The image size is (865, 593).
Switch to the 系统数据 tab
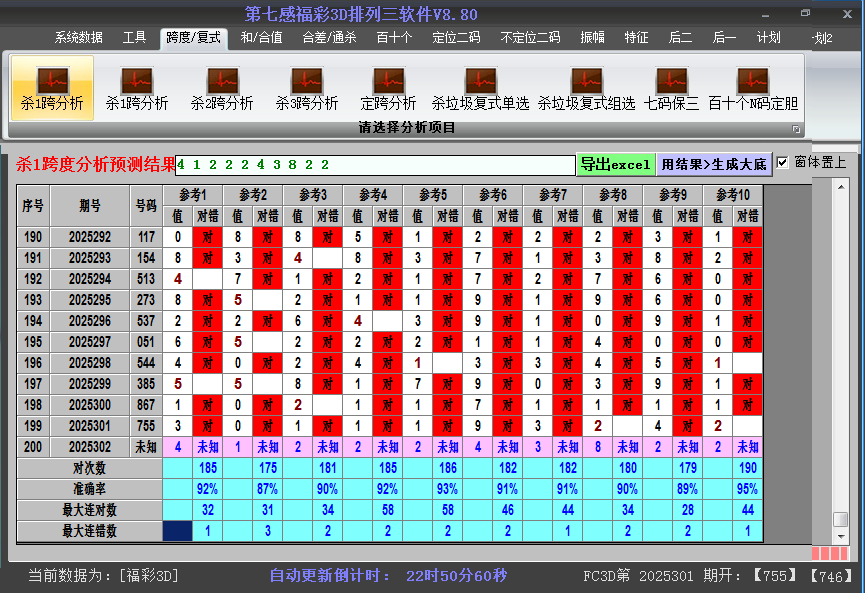pos(78,38)
